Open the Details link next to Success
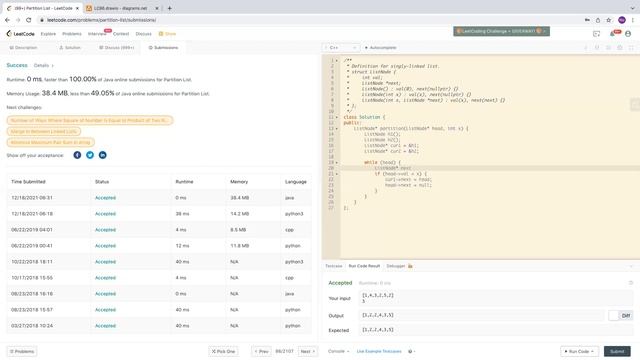Screen dimensions: 640x360 pyautogui.click(x=43, y=66)
